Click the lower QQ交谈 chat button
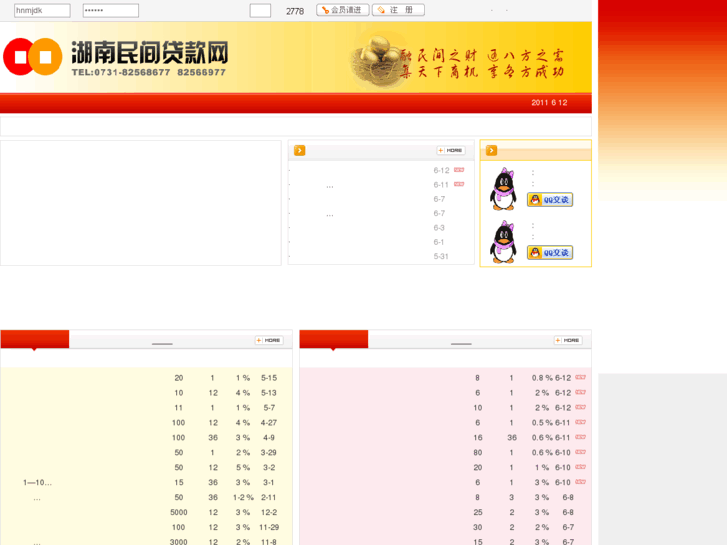Viewport: 727px width, 545px height. click(550, 252)
